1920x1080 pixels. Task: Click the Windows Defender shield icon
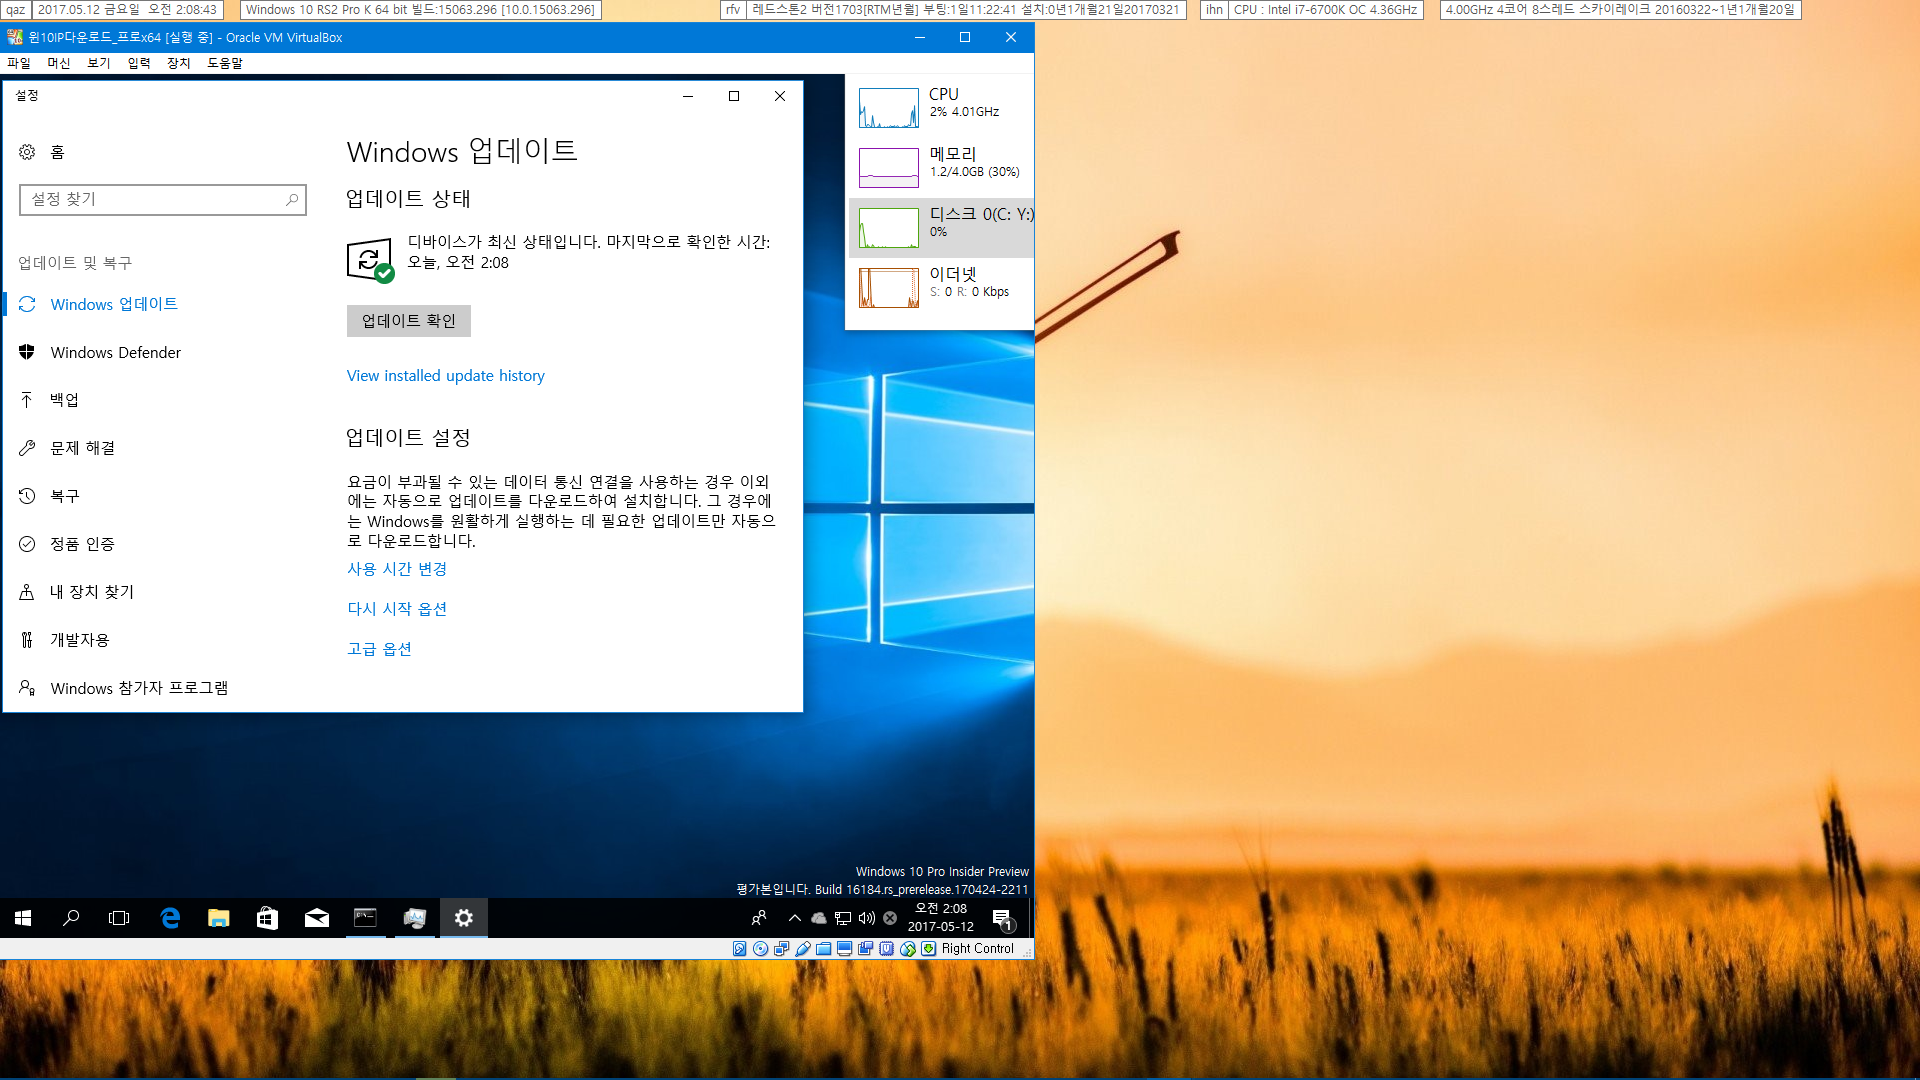pyautogui.click(x=27, y=352)
